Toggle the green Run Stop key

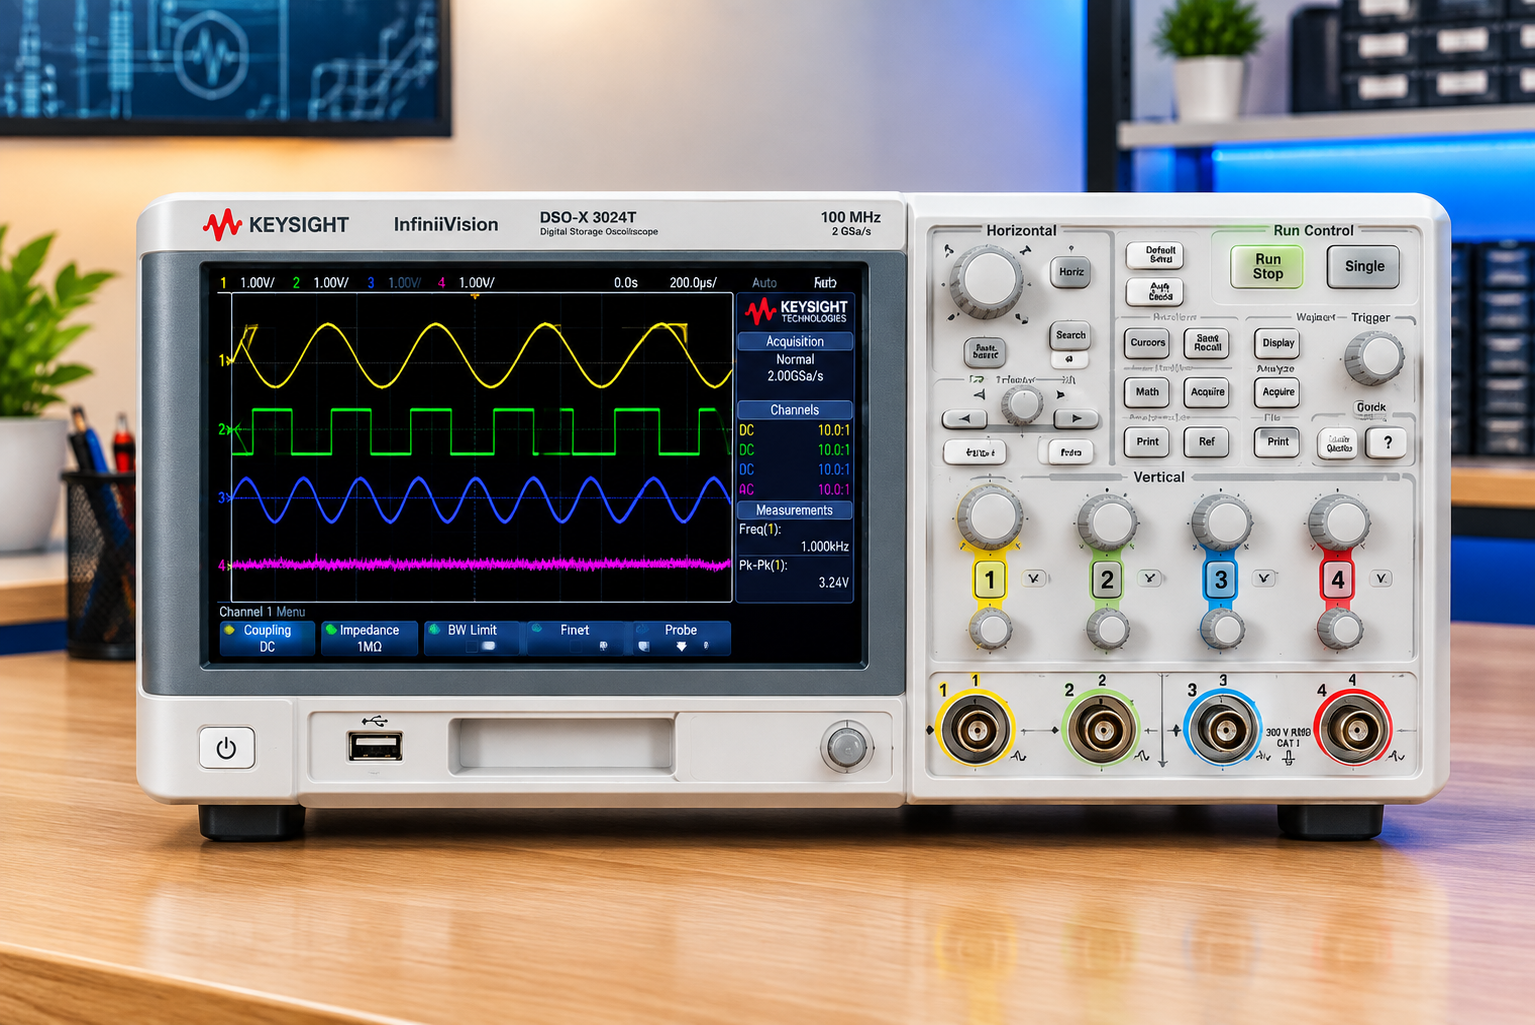pyautogui.click(x=1267, y=266)
